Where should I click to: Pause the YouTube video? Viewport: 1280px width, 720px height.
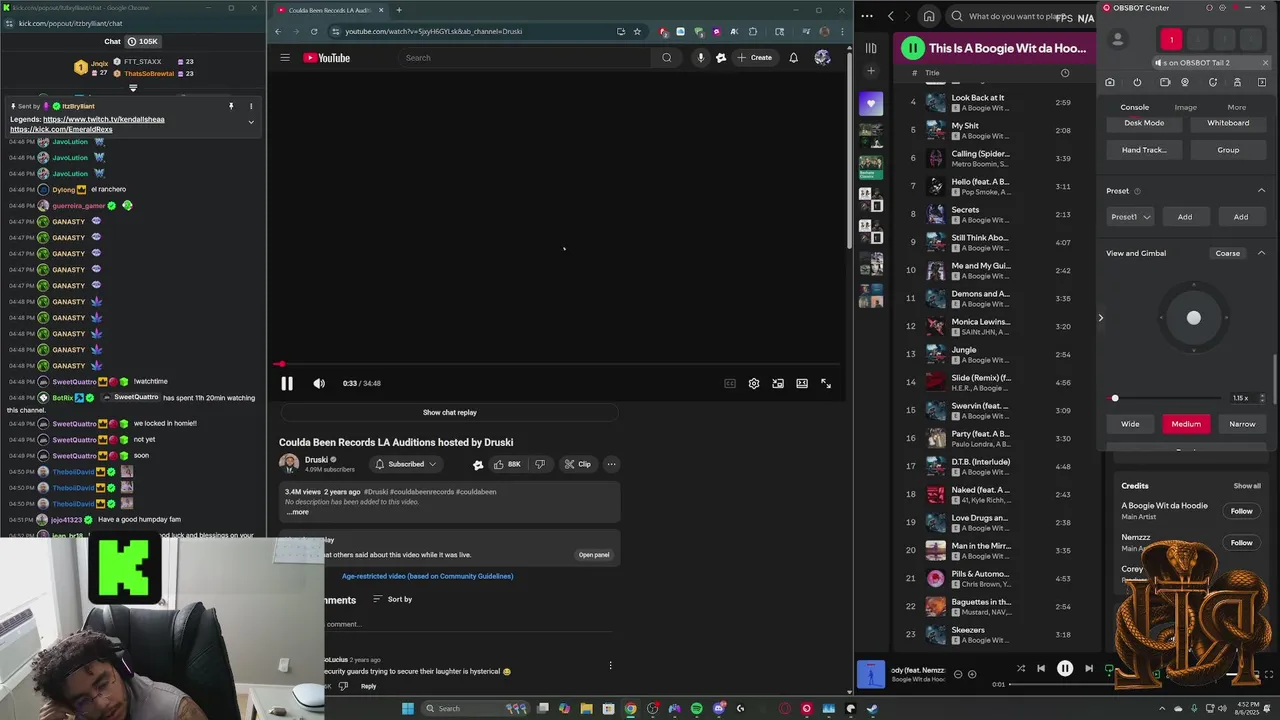coord(287,383)
